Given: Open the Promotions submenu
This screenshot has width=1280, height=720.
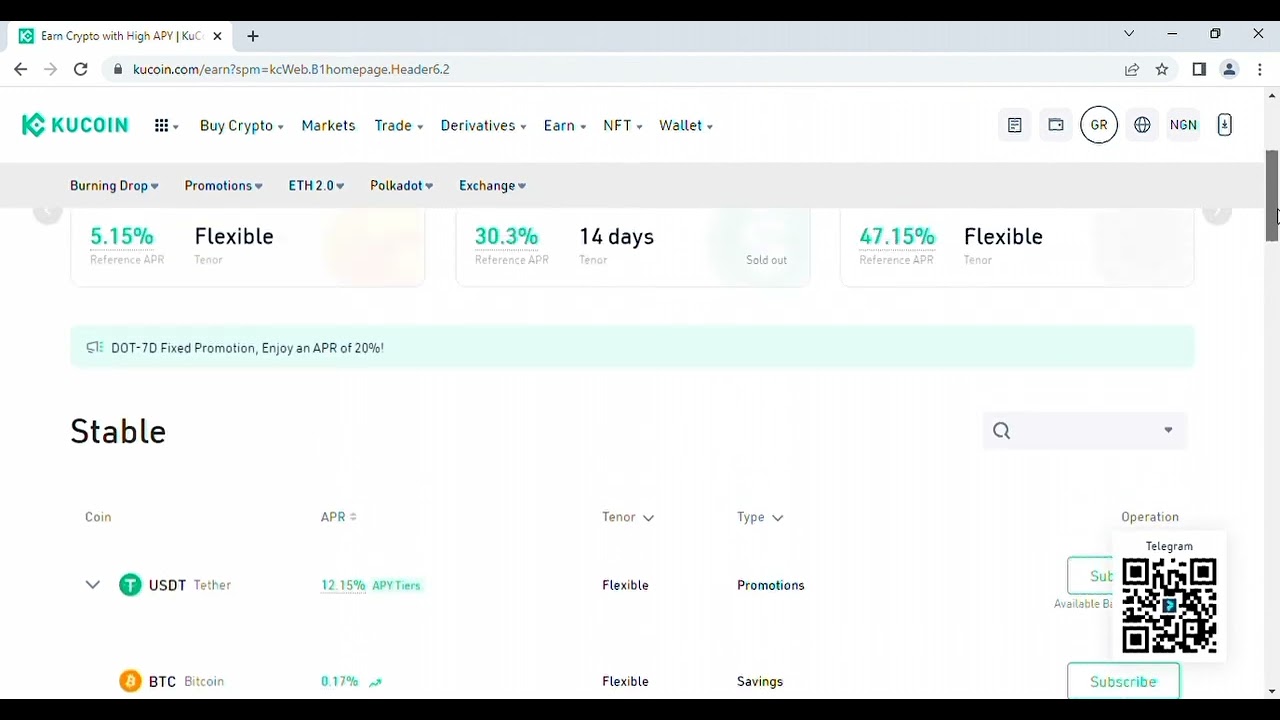Looking at the screenshot, I should click(224, 186).
